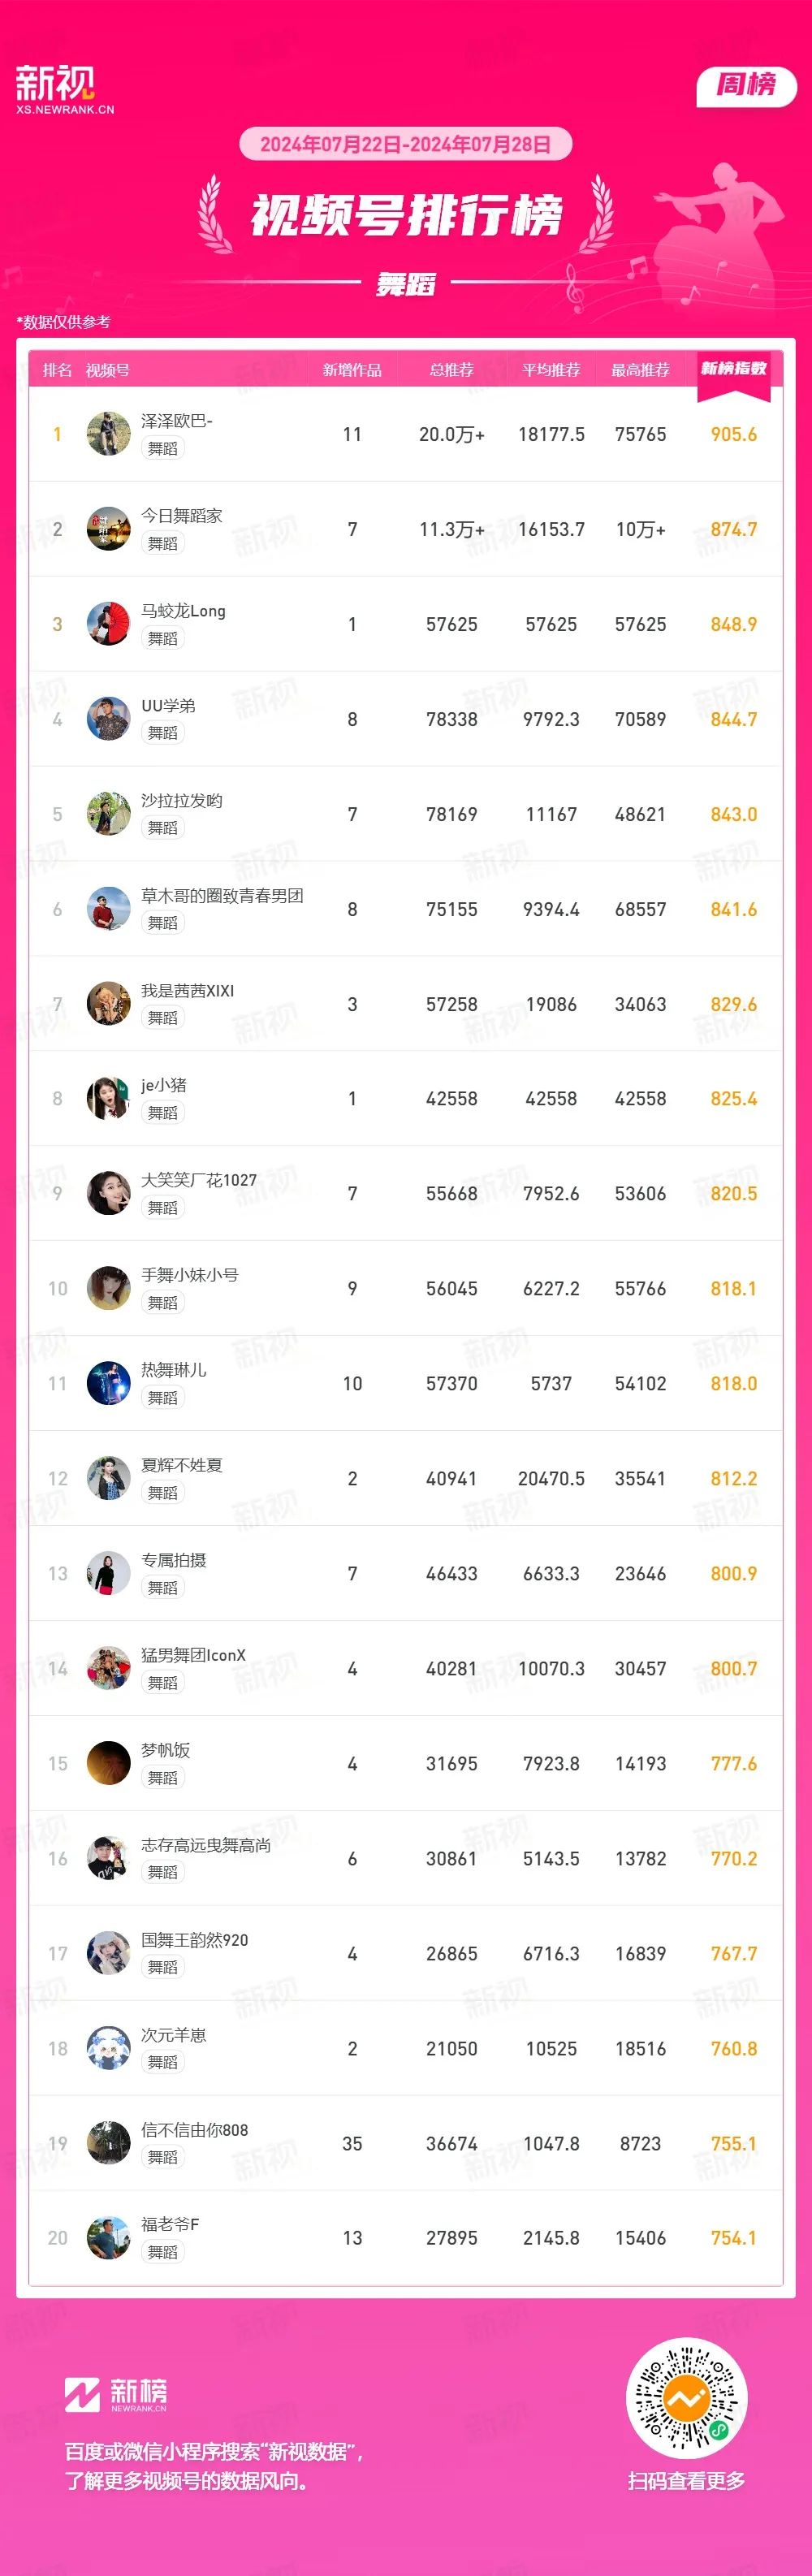Open 草木哥的圈致青春男团 account name
812x2576 pixels.
[222, 896]
